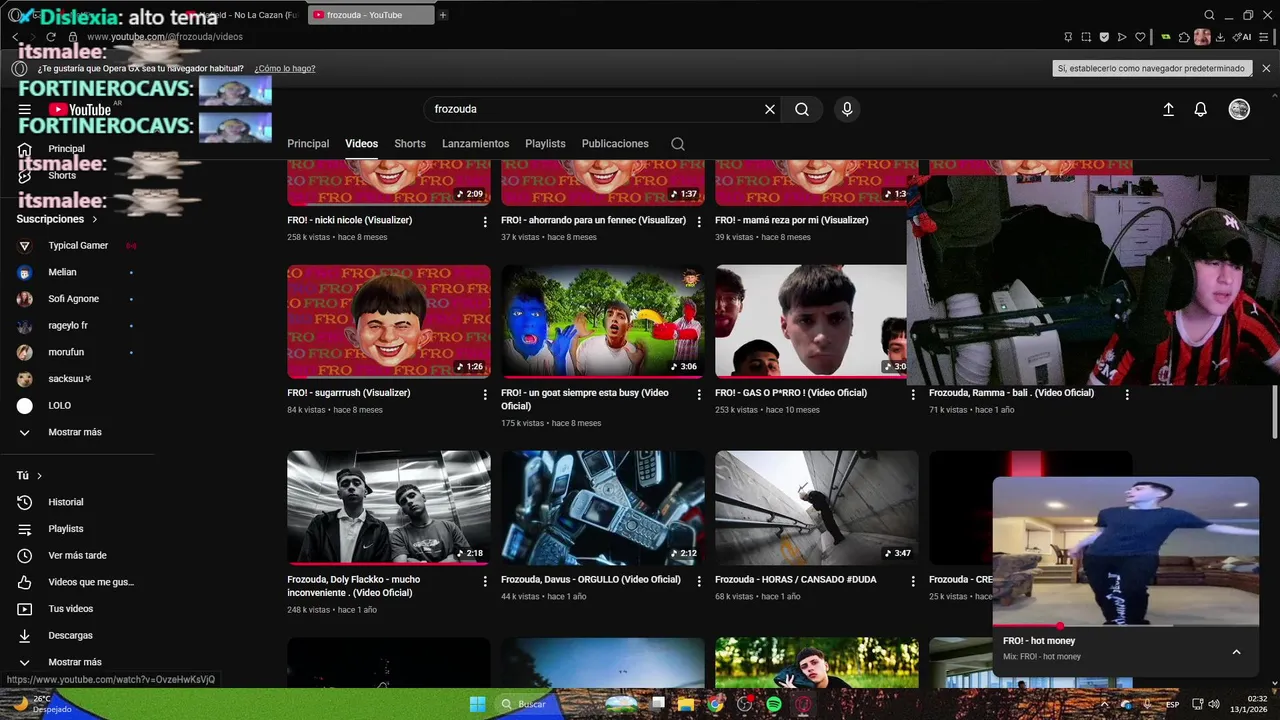The image size is (1280, 720).
Task: Open video title un goat siempre esta busy
Action: [585, 399]
